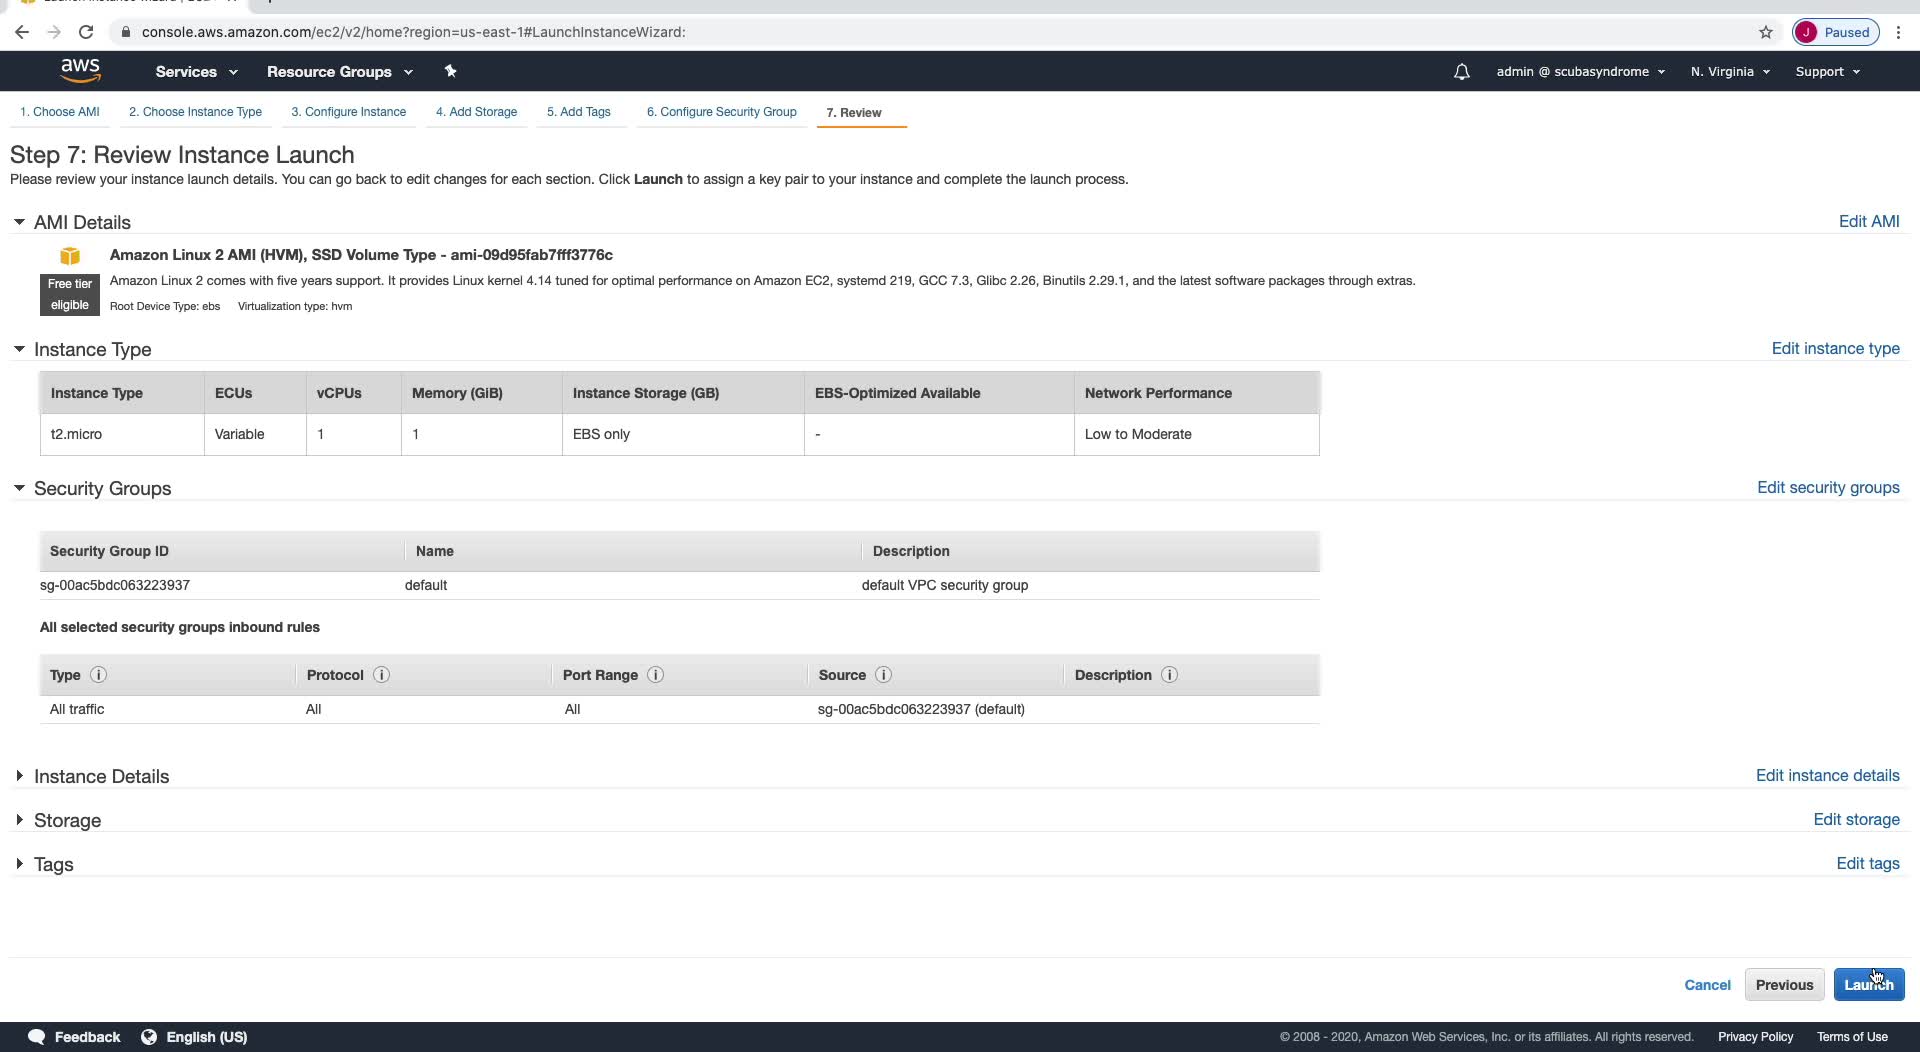This screenshot has width=1920, height=1052.
Task: Click Edit tags link
Action: pos(1868,864)
